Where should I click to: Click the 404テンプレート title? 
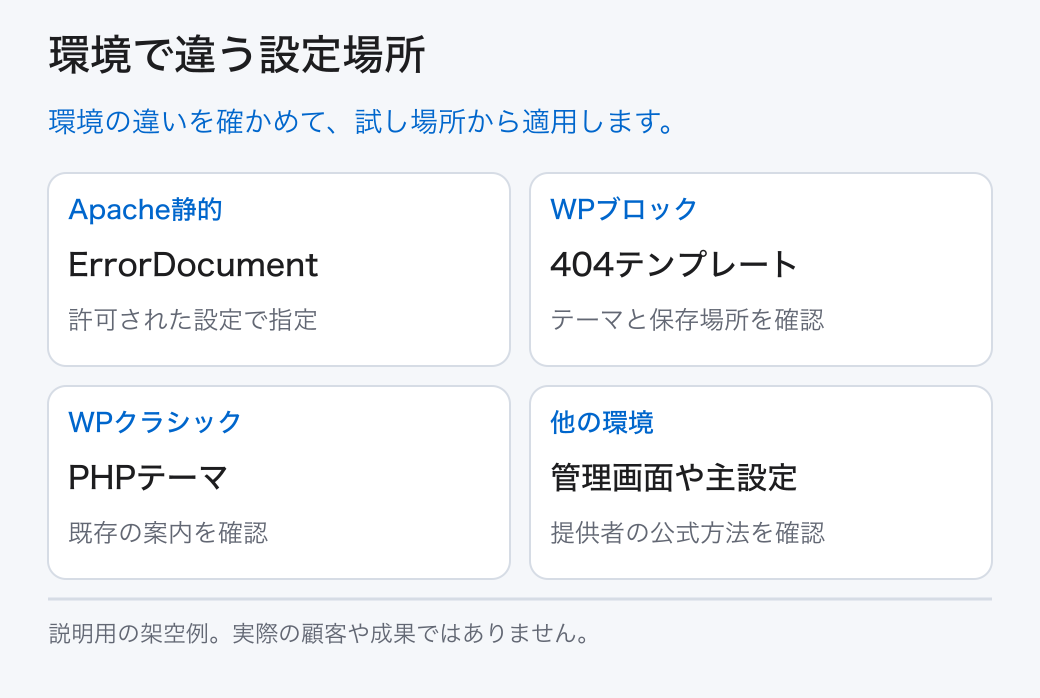click(674, 265)
